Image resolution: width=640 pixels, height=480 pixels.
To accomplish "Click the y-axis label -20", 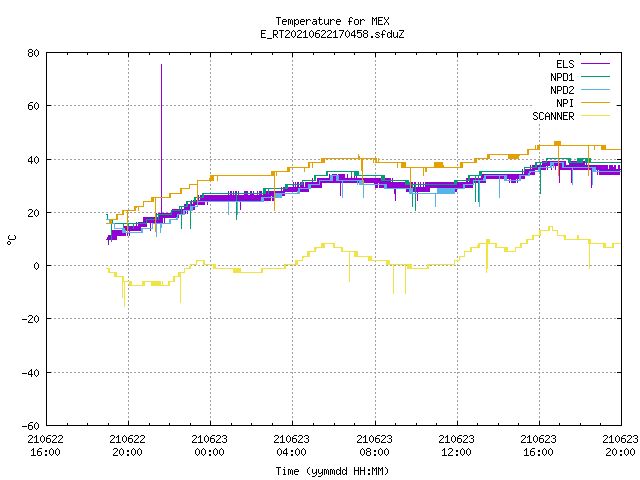I will point(31,319).
